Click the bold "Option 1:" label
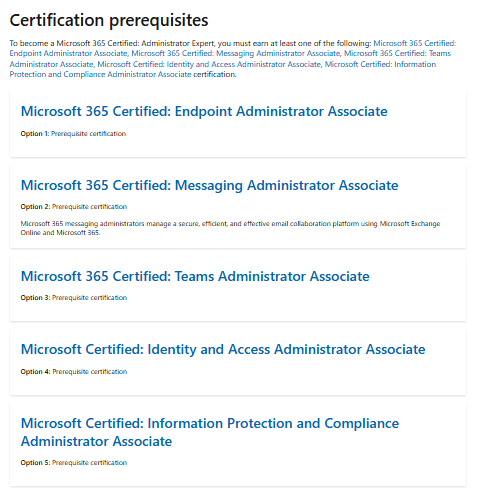Image resolution: width=485 pixels, height=494 pixels. pyautogui.click(x=35, y=134)
